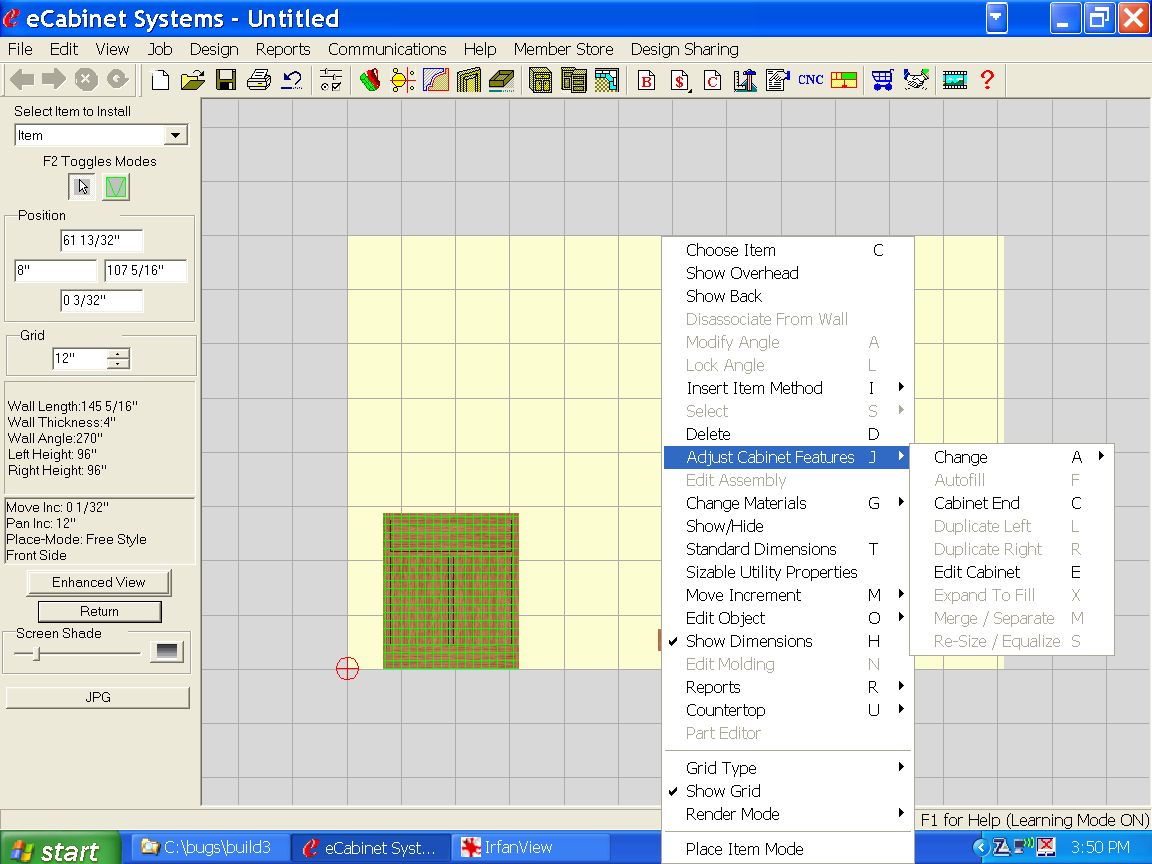Viewport: 1152px width, 864px height.
Task: Expand Insert Item Method submenu
Action: [788, 388]
